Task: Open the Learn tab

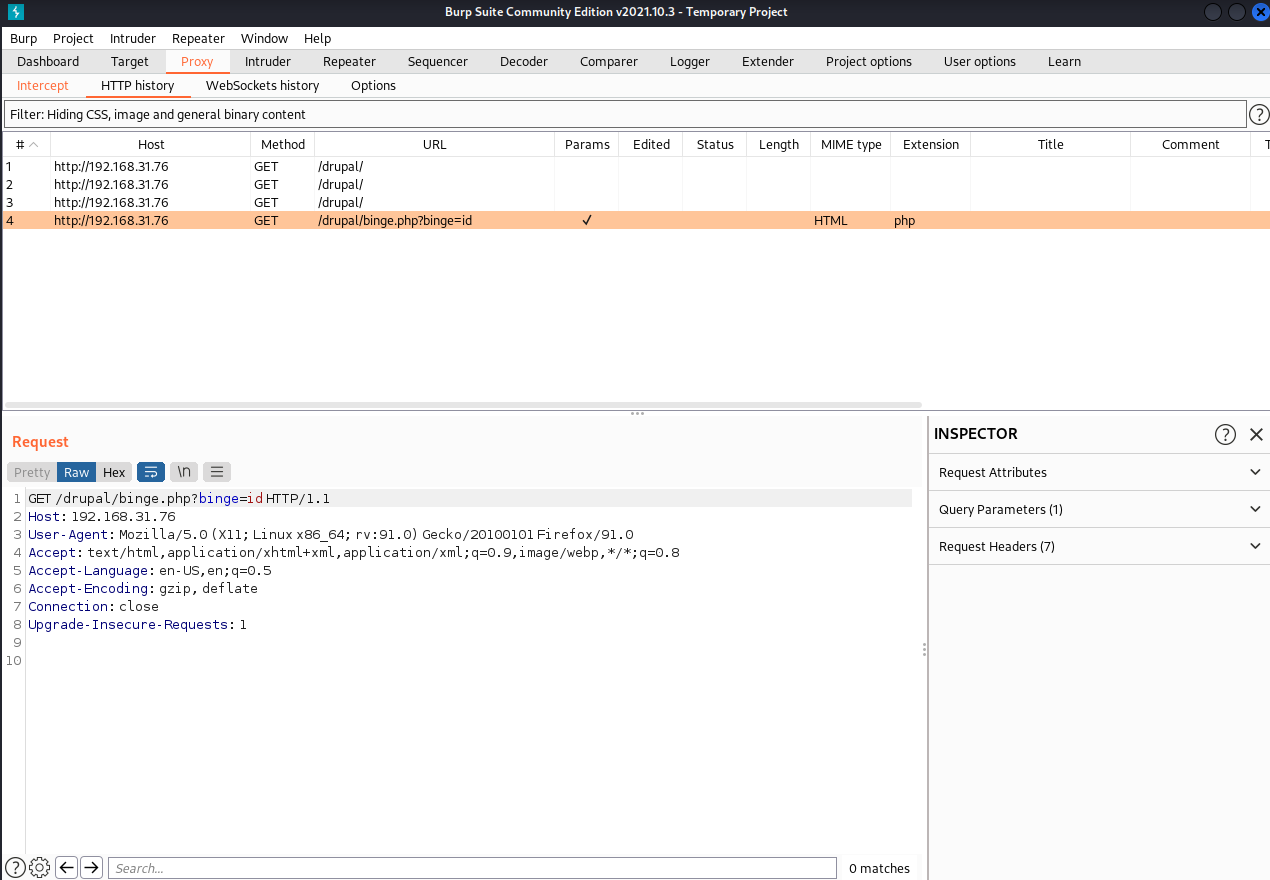Action: point(1064,61)
